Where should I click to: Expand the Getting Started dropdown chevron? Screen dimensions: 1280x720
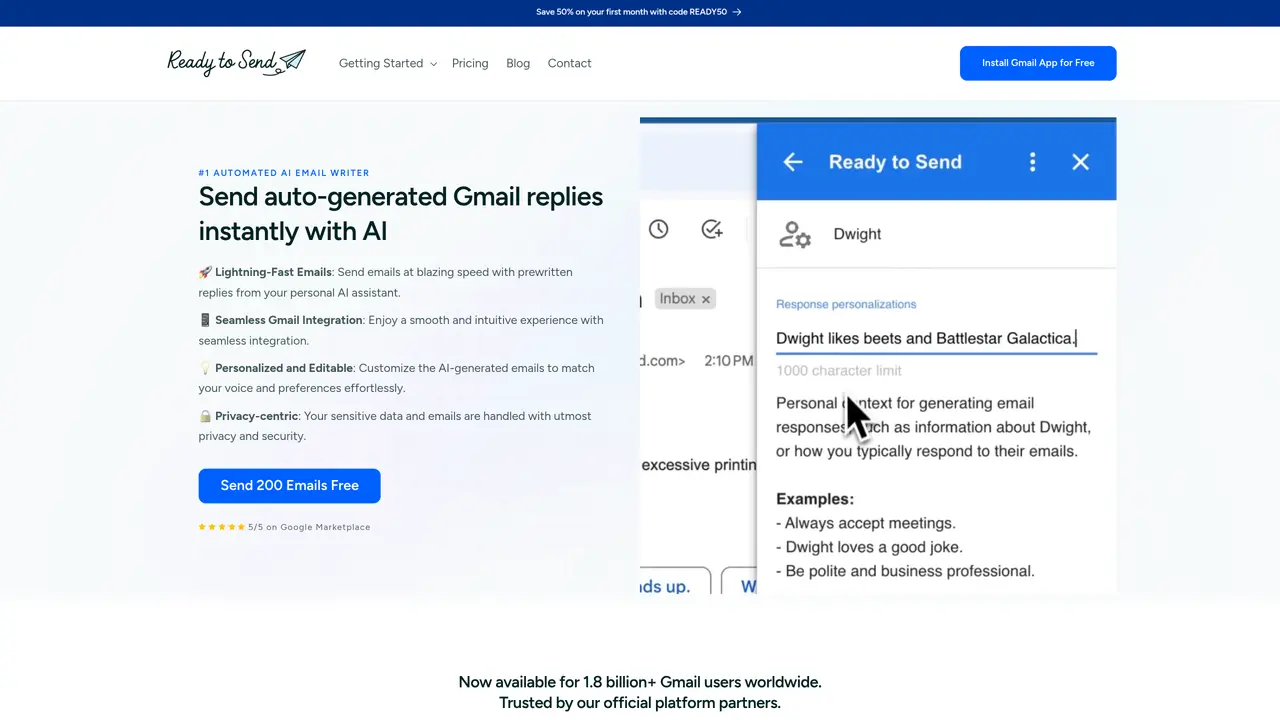coord(433,64)
